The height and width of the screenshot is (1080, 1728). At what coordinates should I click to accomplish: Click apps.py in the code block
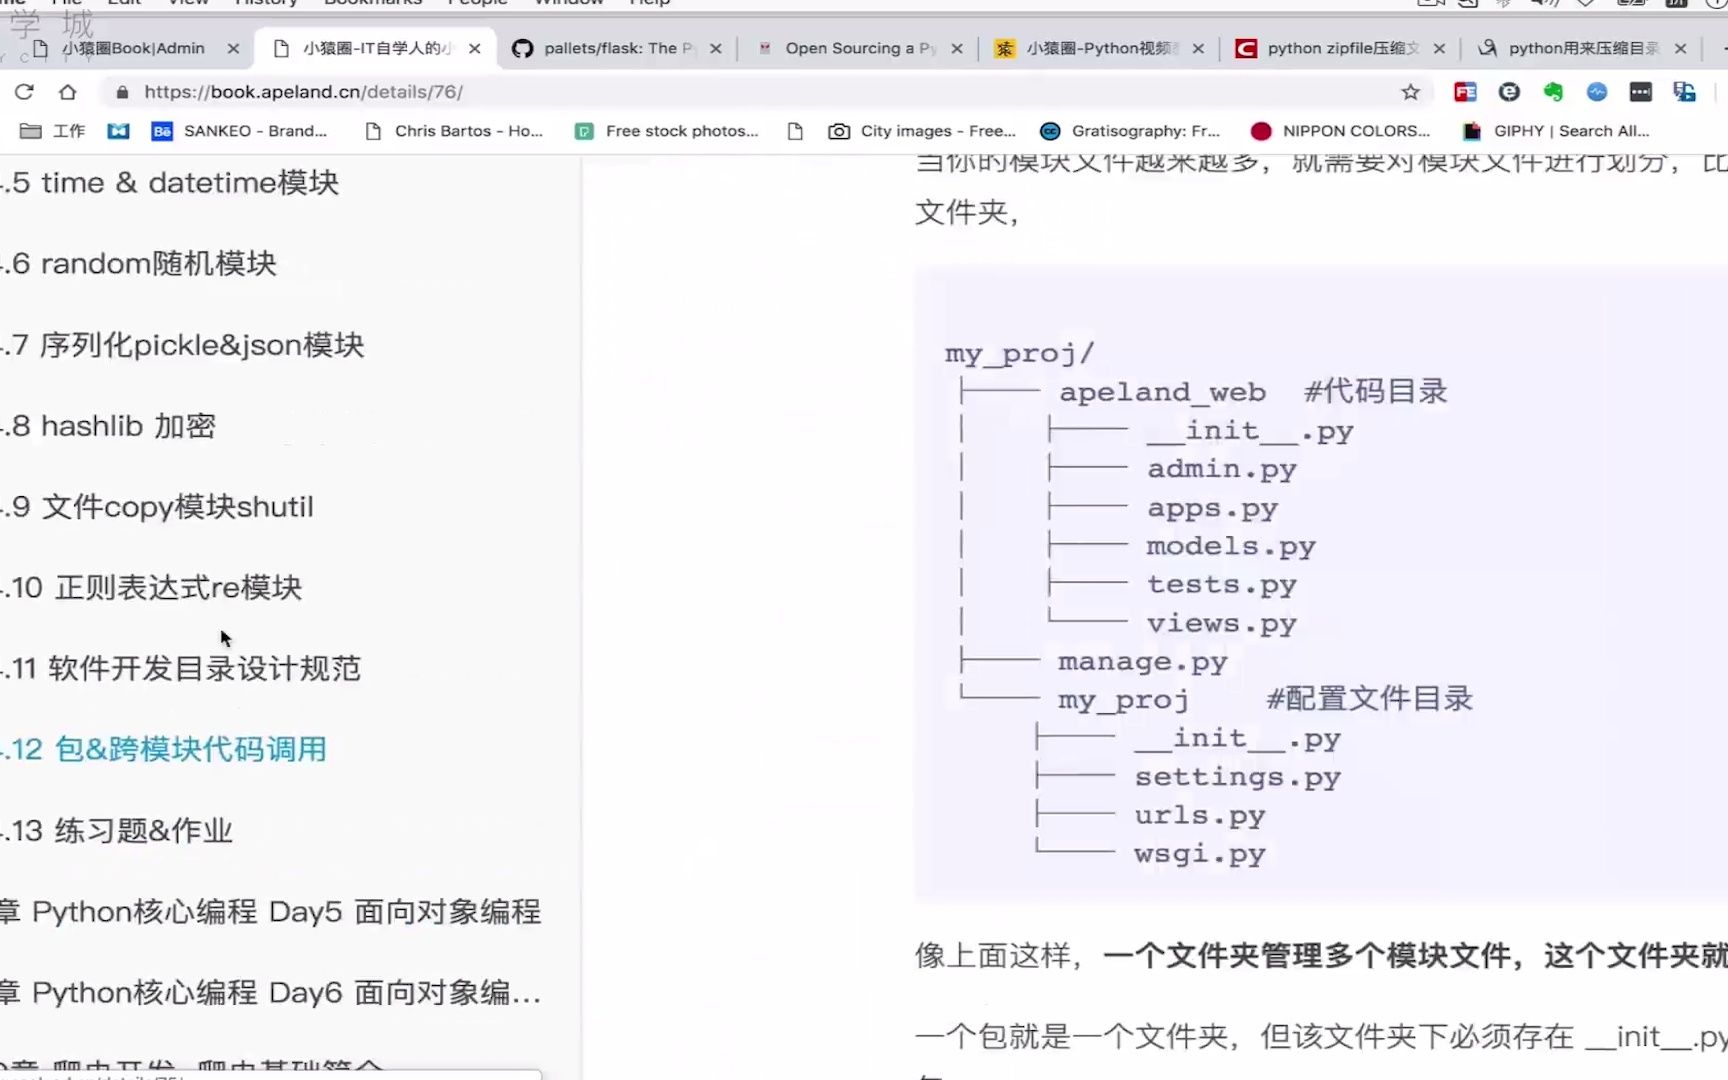[1212, 508]
